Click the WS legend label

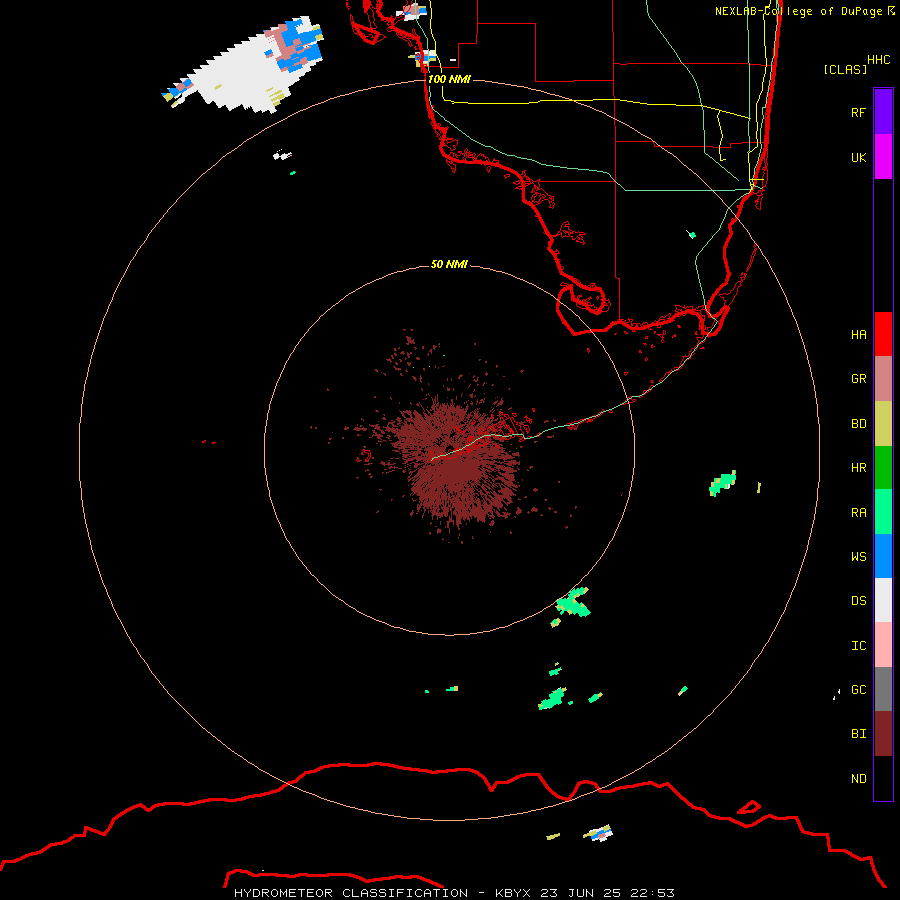[x=858, y=556]
